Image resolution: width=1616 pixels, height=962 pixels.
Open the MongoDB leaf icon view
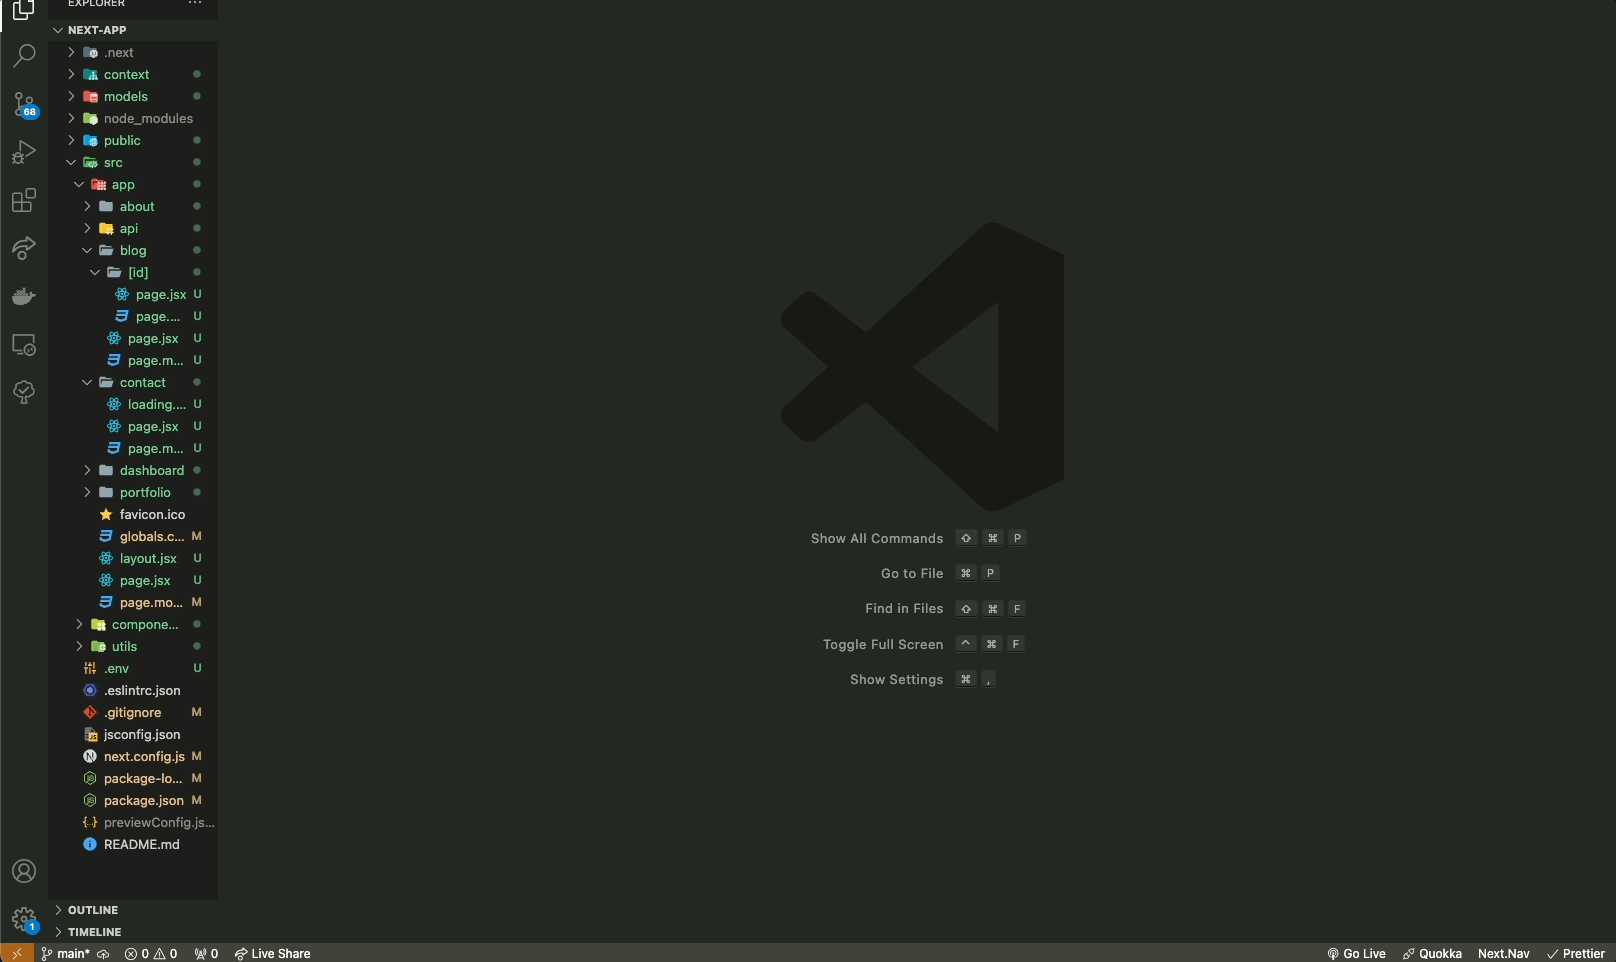24,392
